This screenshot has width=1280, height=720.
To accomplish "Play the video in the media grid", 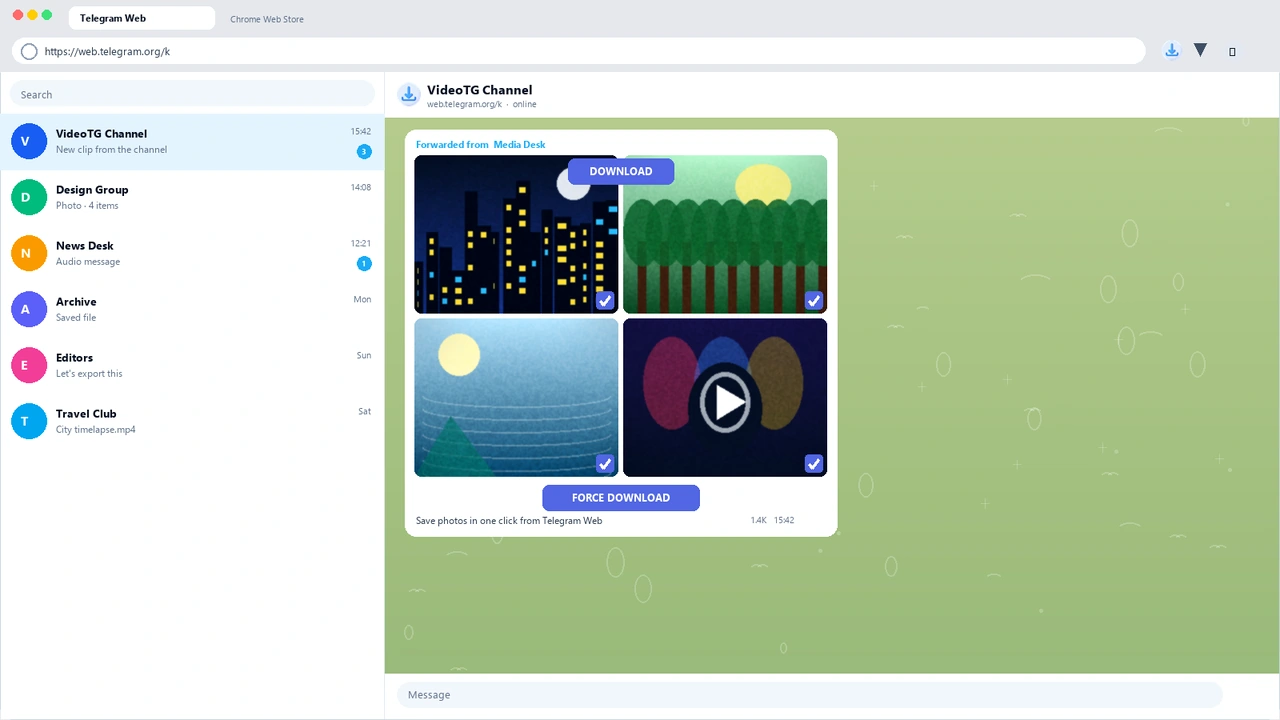I will coord(725,402).
